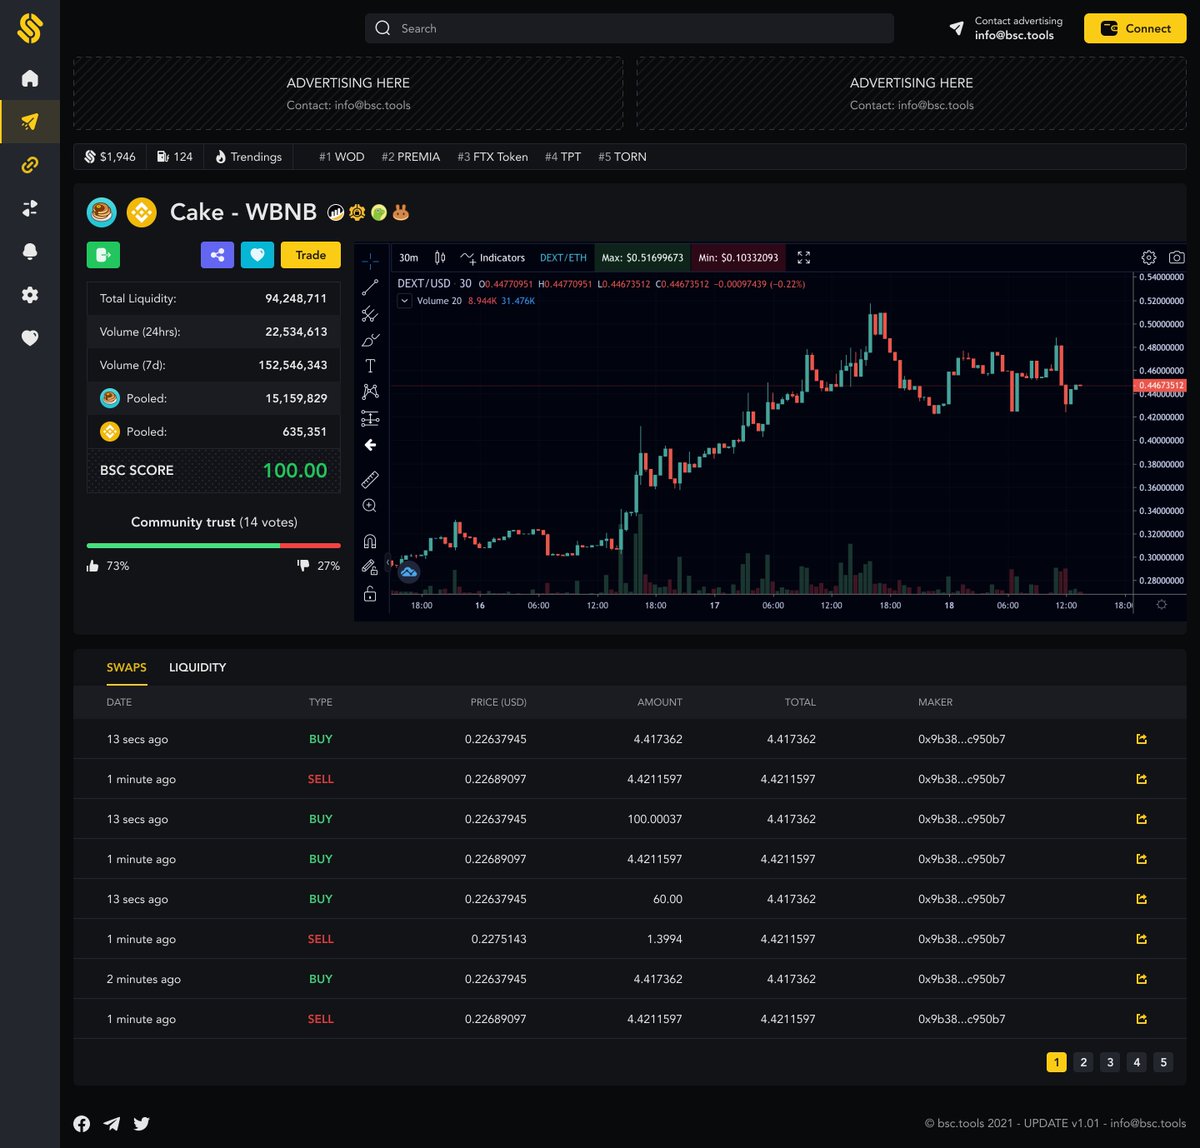Select the pitchfork drawing tool
This screenshot has width=1200, height=1148.
tap(370, 314)
